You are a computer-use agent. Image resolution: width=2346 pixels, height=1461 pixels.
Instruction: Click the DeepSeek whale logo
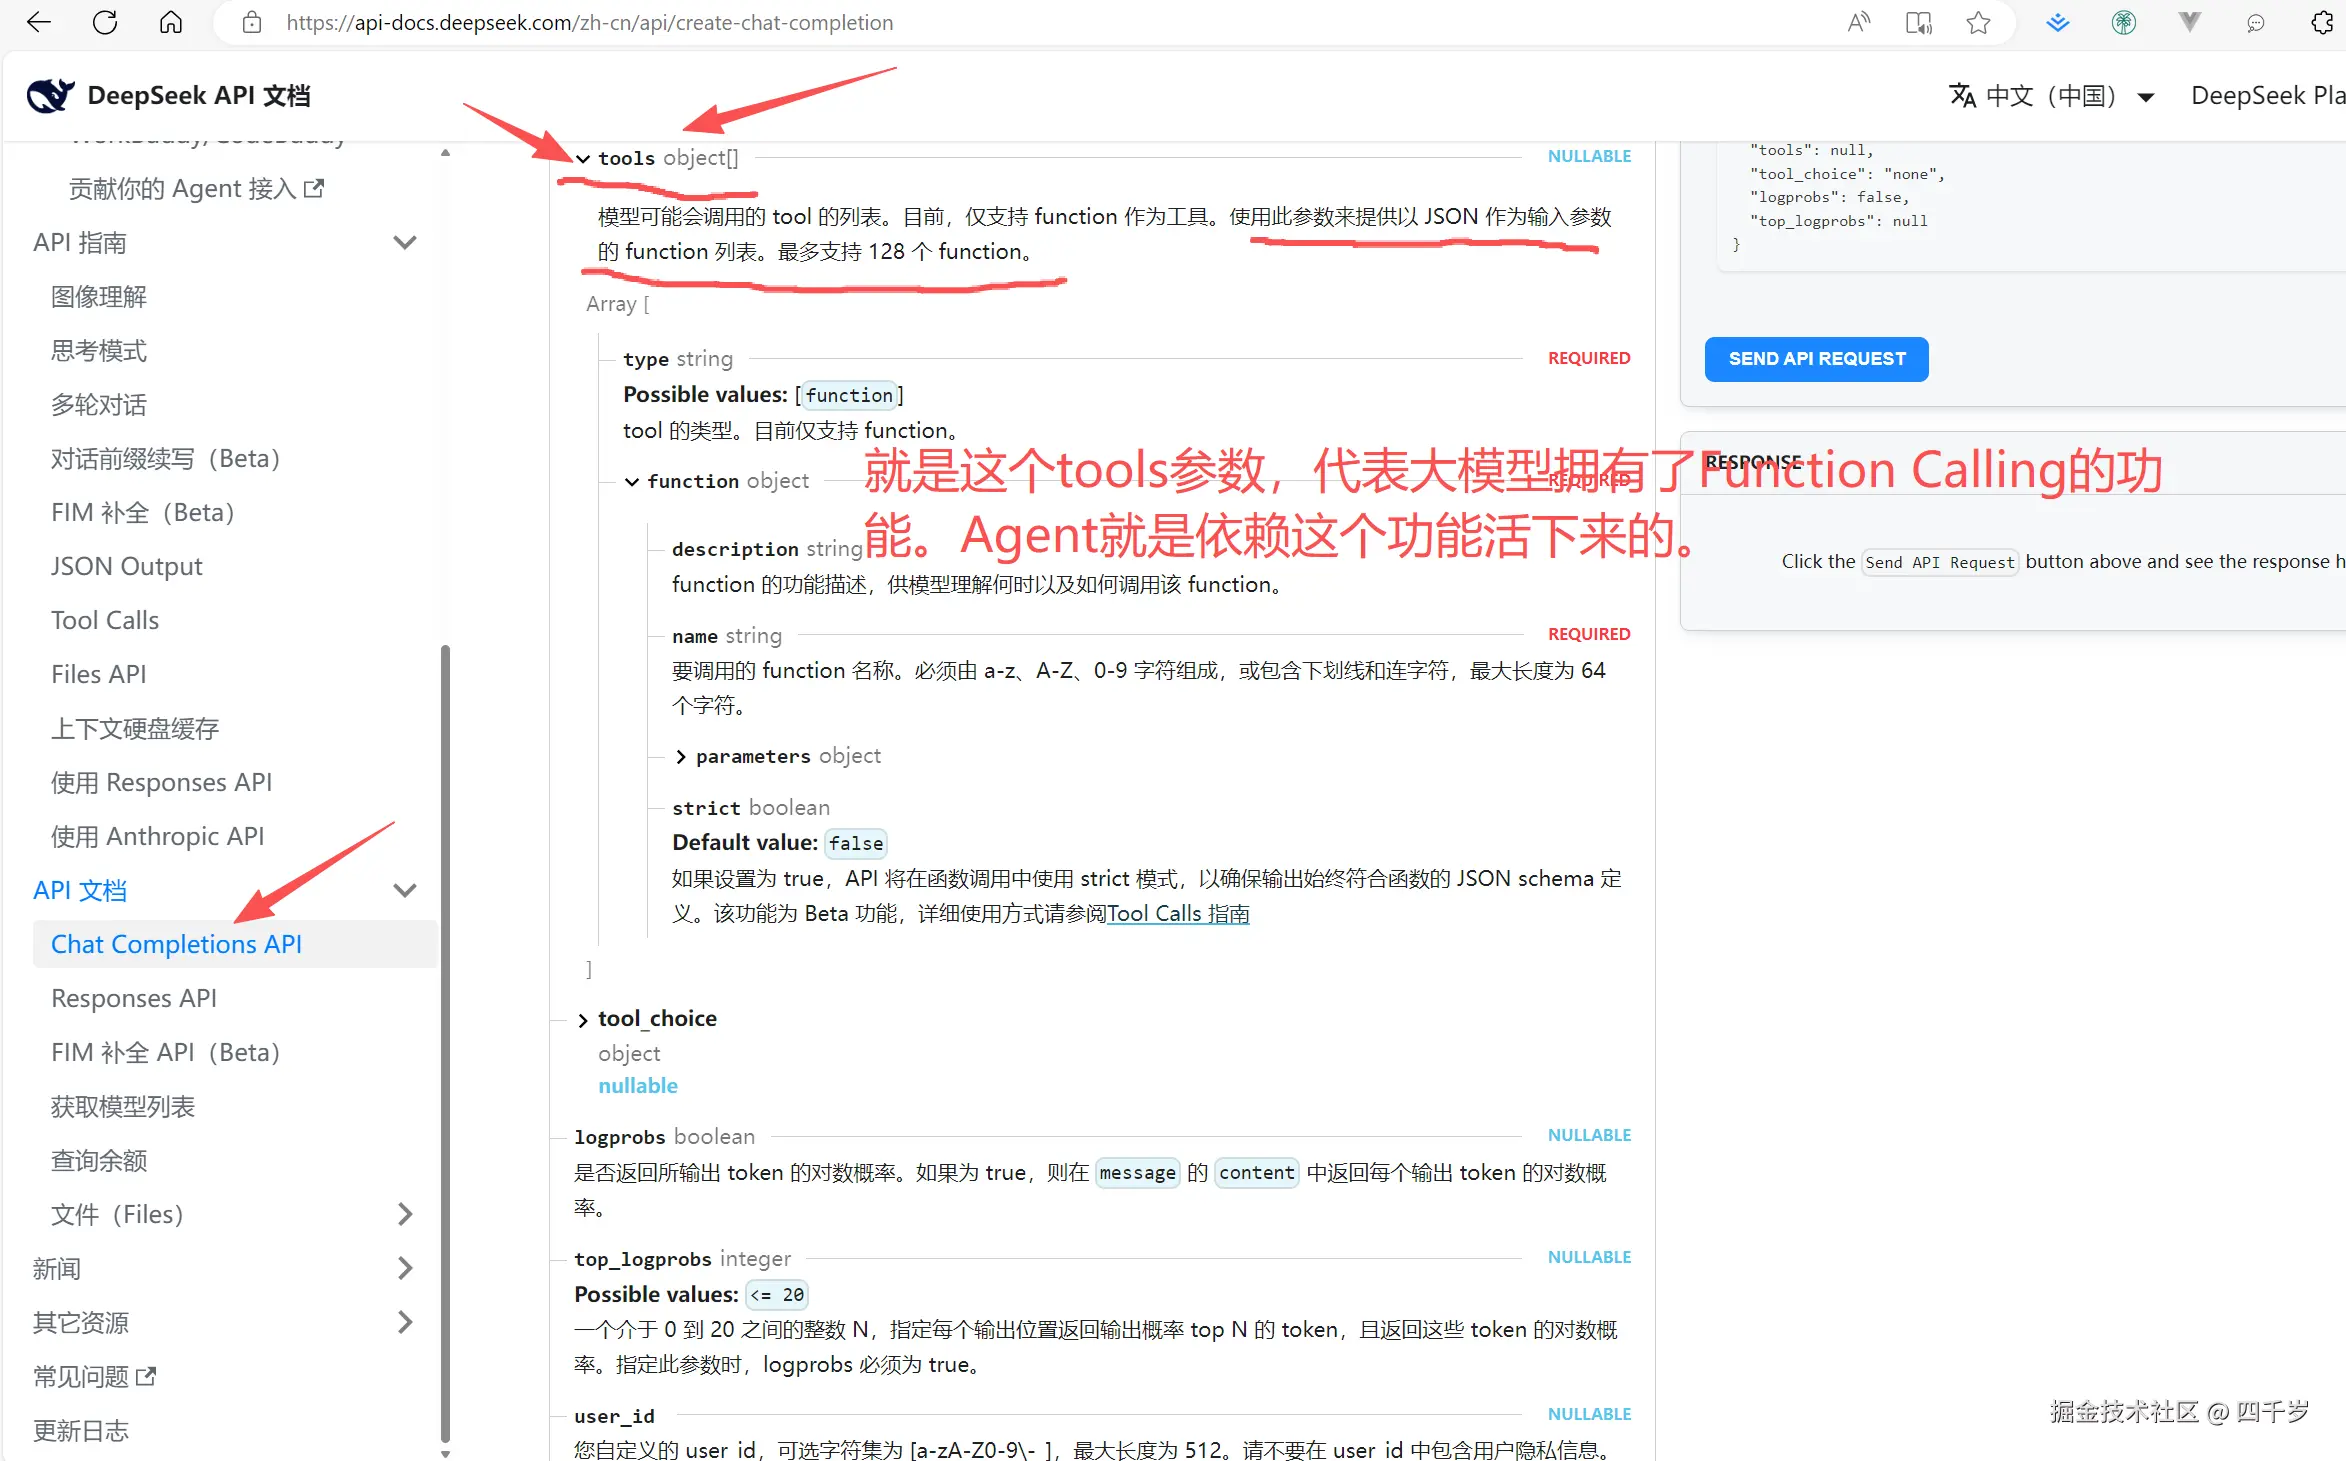(x=50, y=95)
